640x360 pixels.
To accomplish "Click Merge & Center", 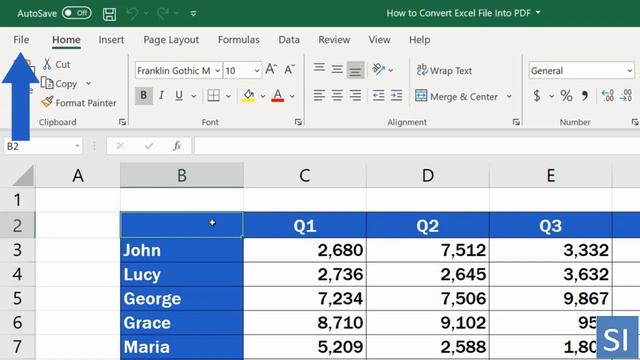I will pyautogui.click(x=456, y=96).
